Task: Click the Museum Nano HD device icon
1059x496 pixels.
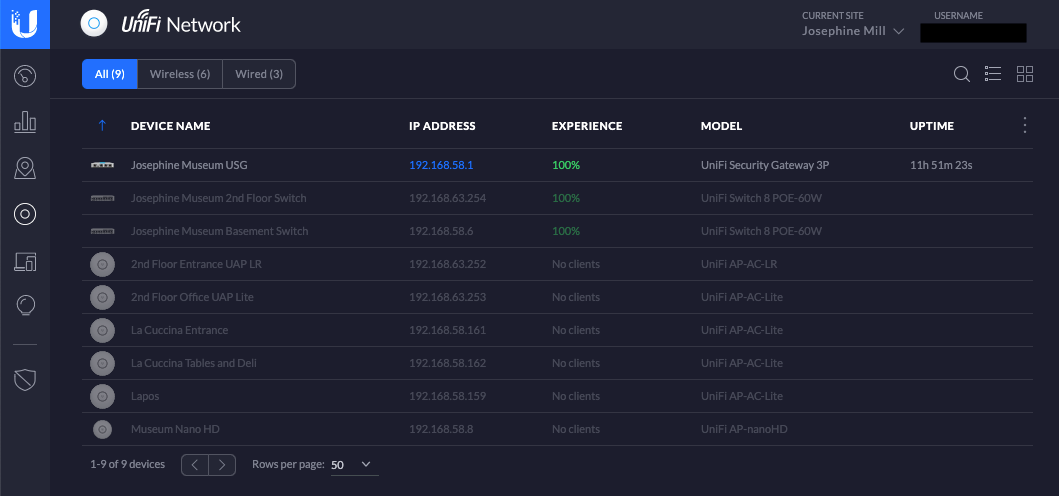Action: tap(103, 429)
